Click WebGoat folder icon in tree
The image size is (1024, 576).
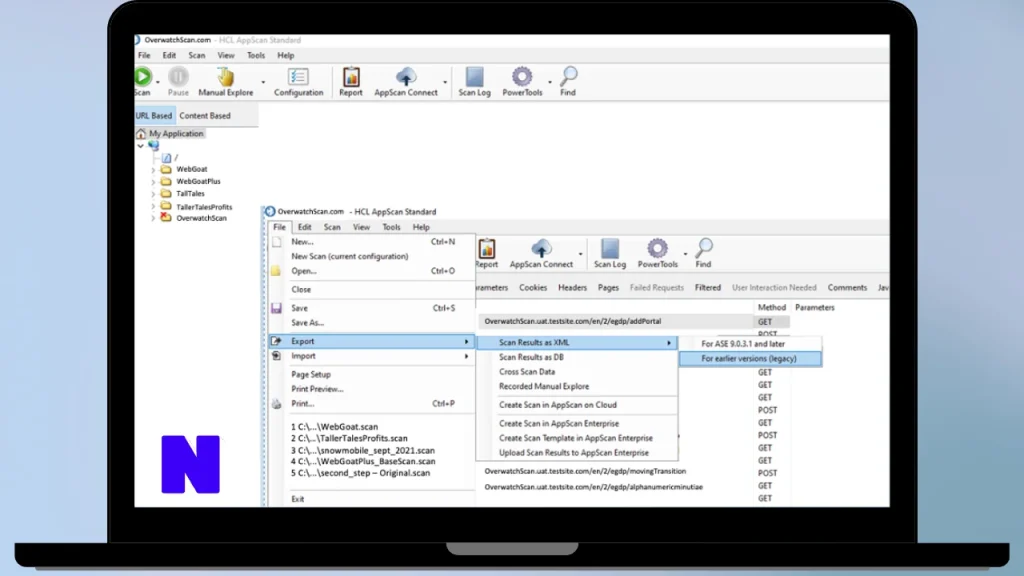(x=166, y=169)
